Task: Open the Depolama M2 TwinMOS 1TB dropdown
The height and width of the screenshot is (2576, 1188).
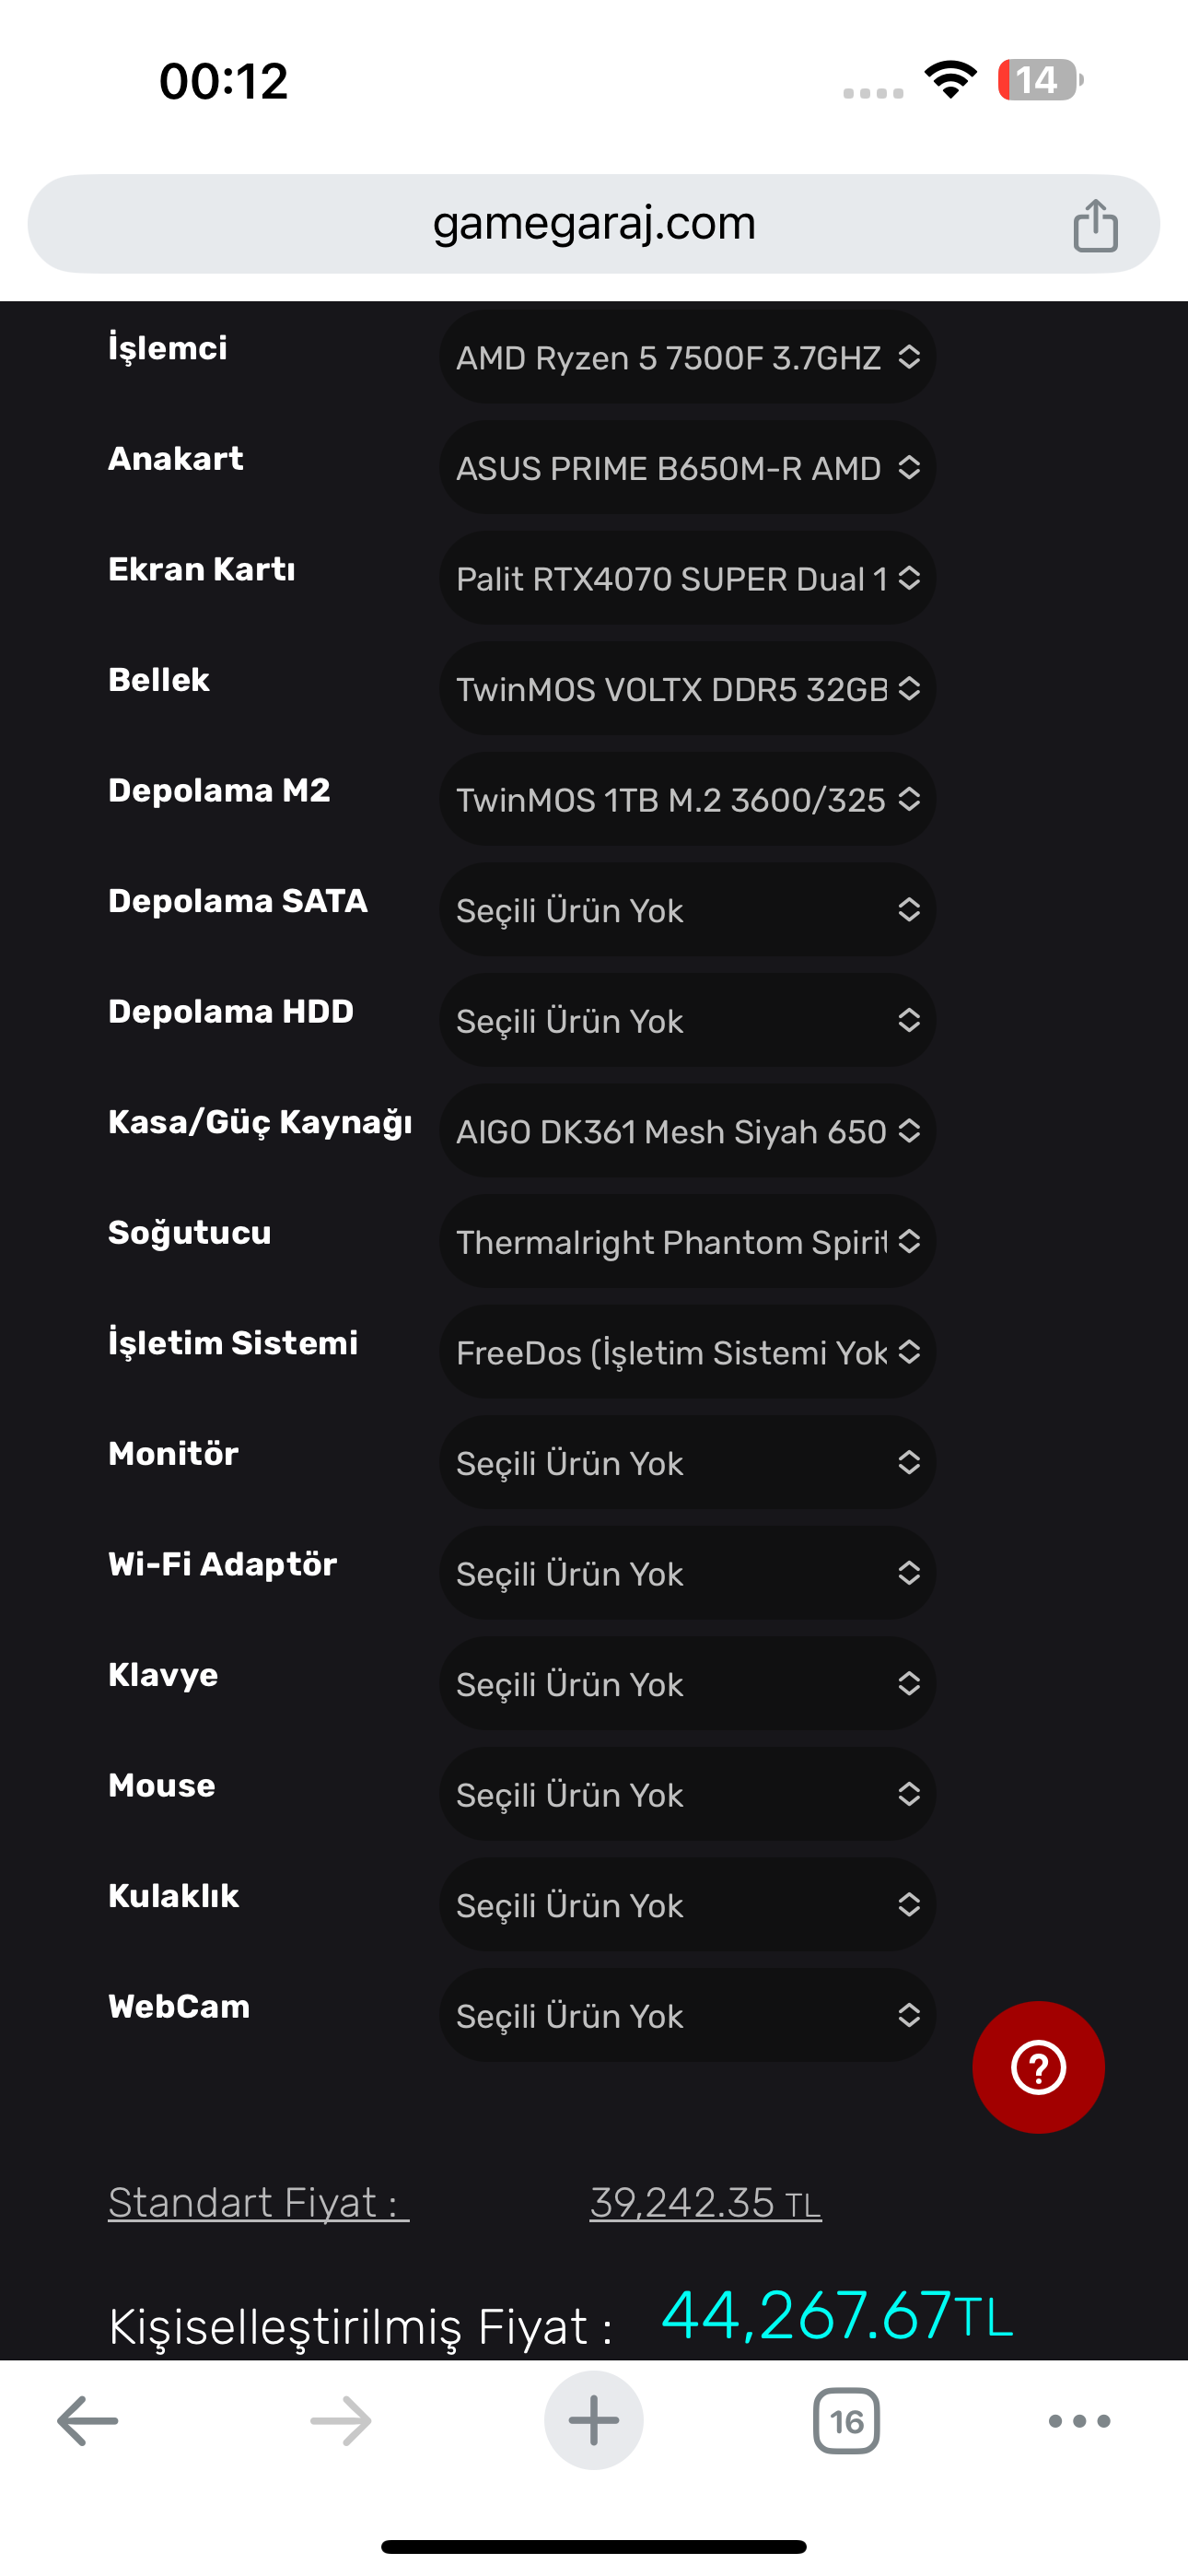Action: [687, 799]
